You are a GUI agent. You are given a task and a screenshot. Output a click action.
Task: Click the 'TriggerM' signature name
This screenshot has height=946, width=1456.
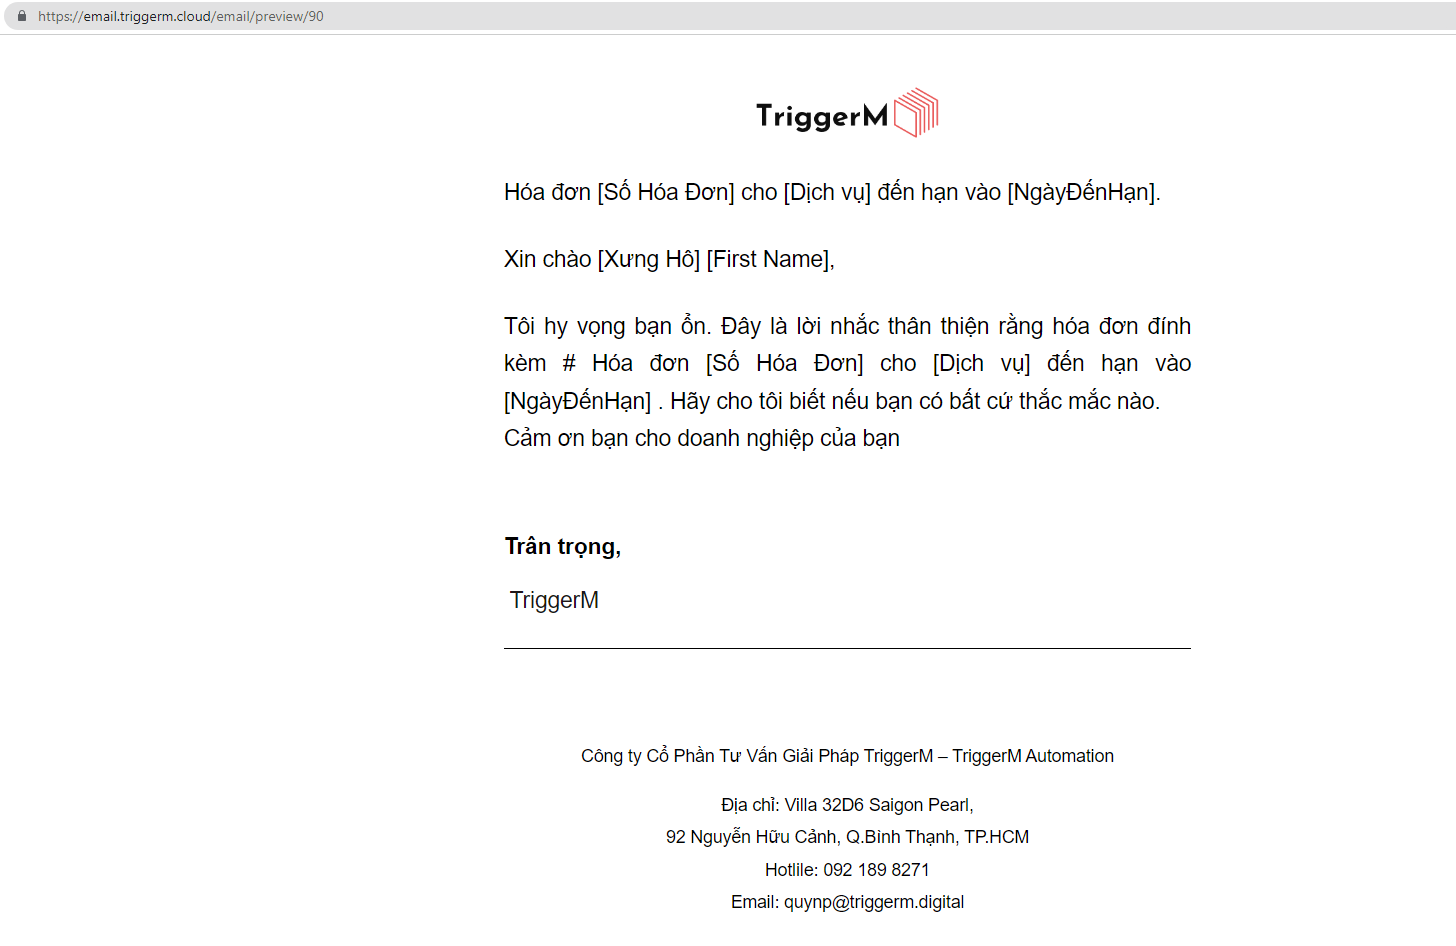(x=554, y=600)
